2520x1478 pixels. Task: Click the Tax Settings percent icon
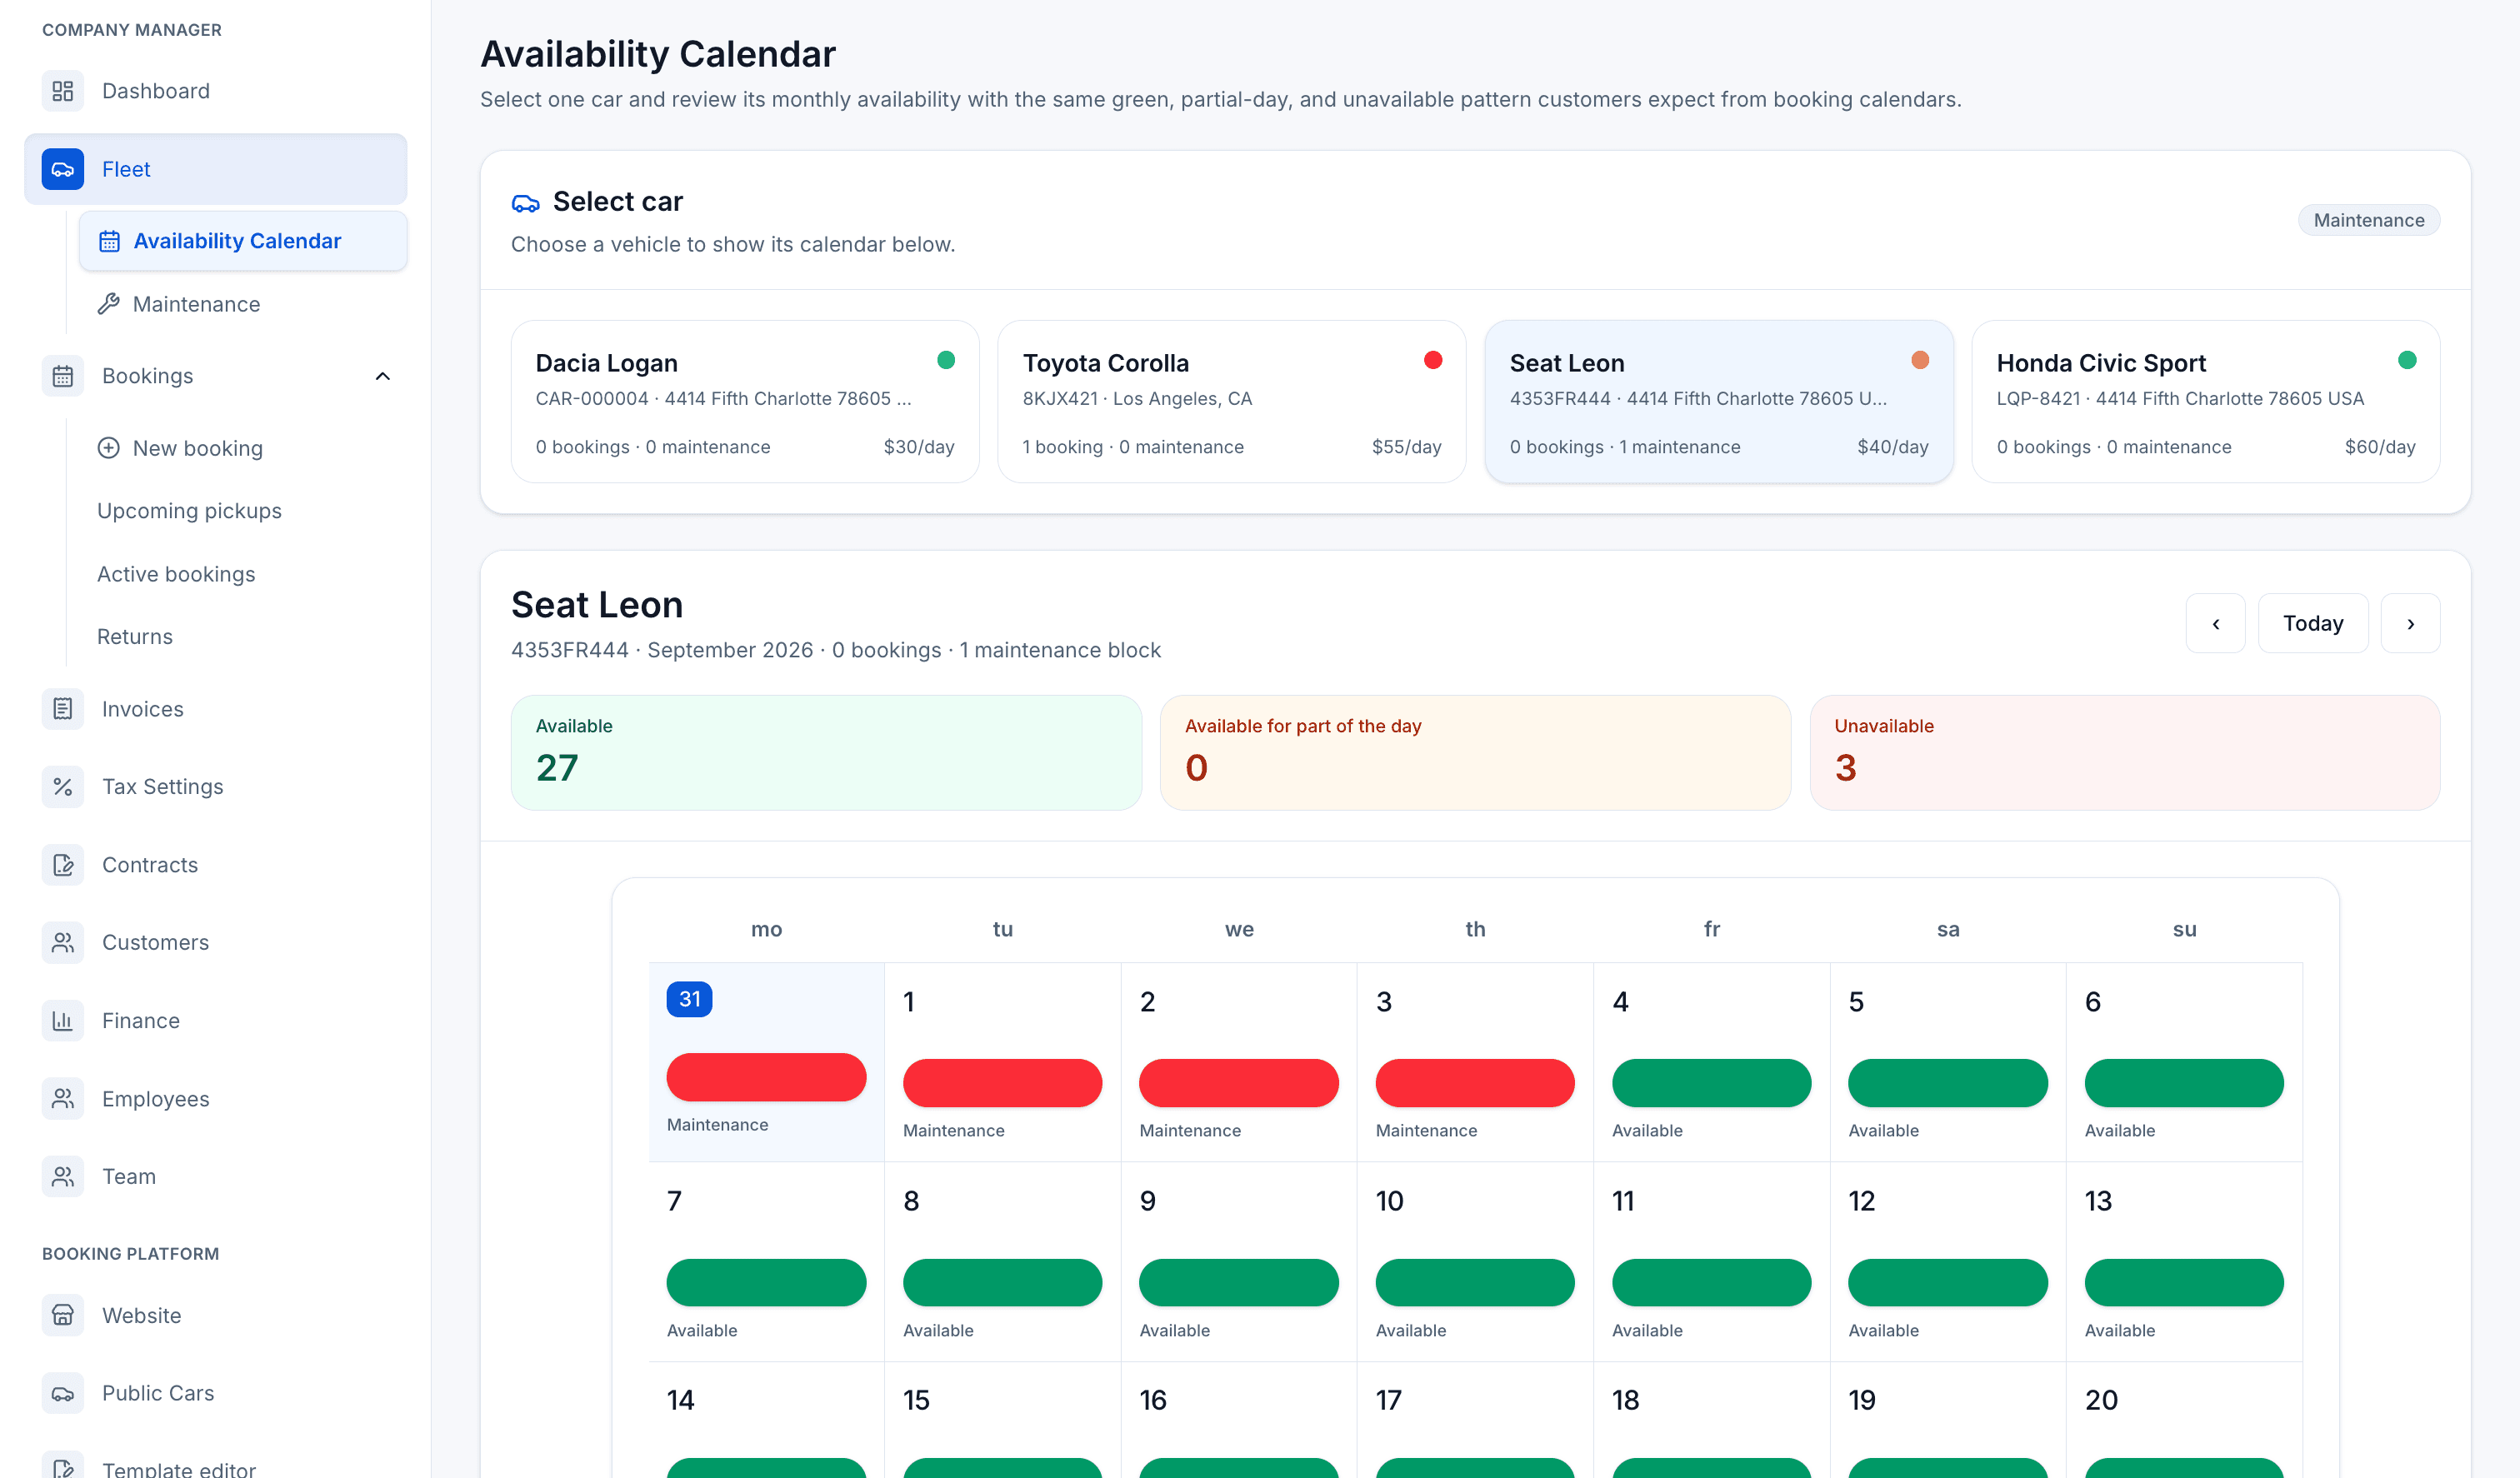62,787
